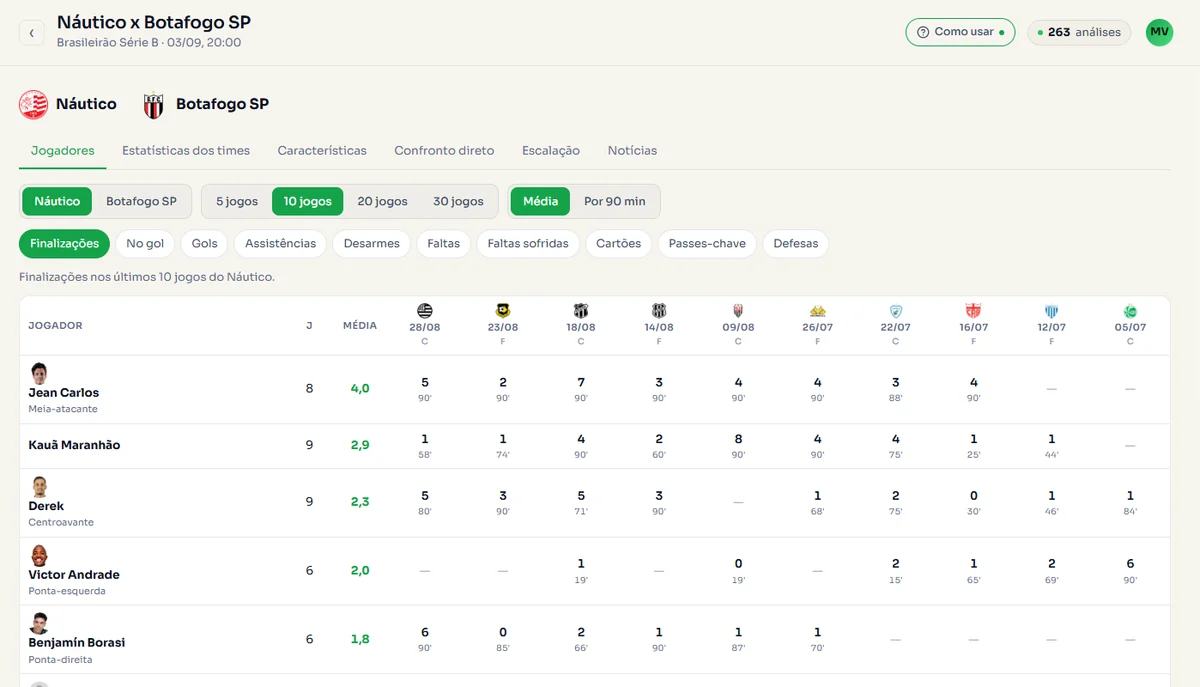Open Jean Carlos player name
Viewport: 1200px width, 687px height.
point(64,393)
